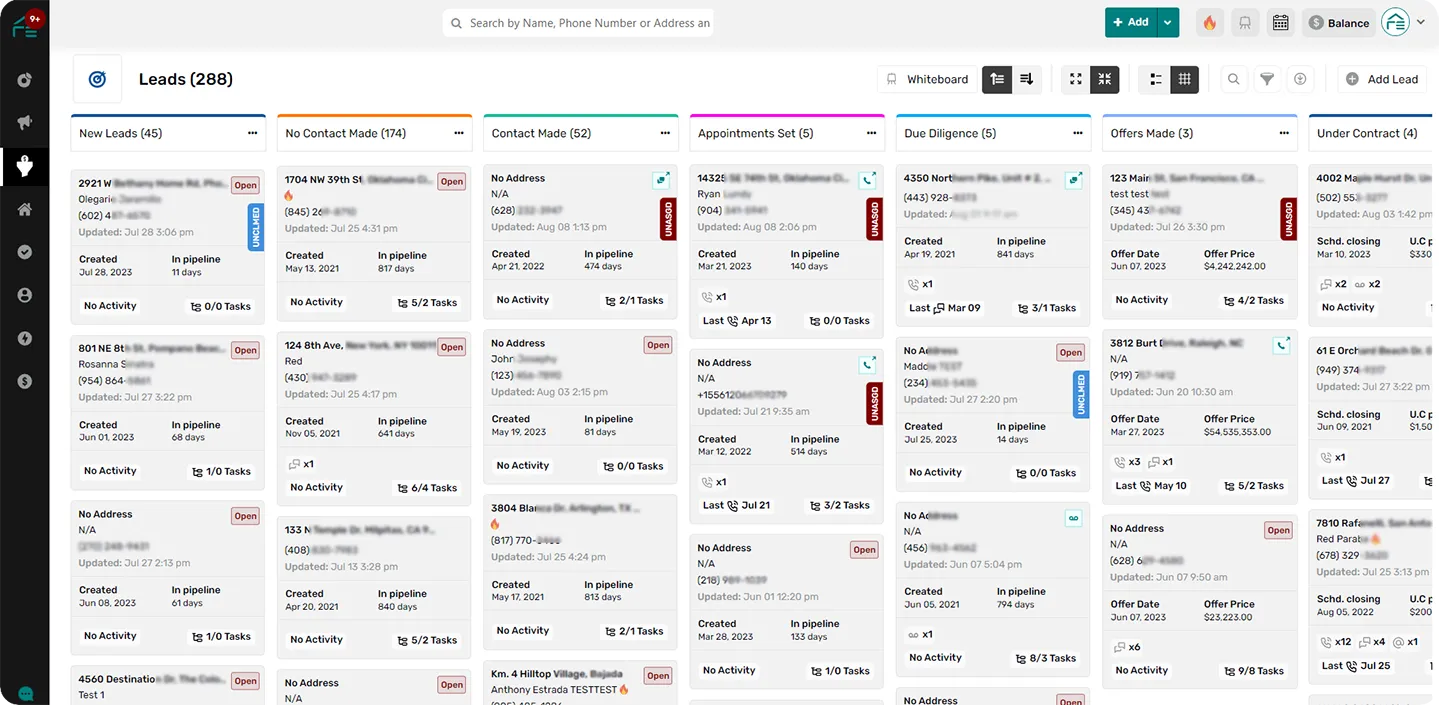This screenshot has width=1439, height=705.
Task: Open the Contact Made column options menu
Action: 665,133
